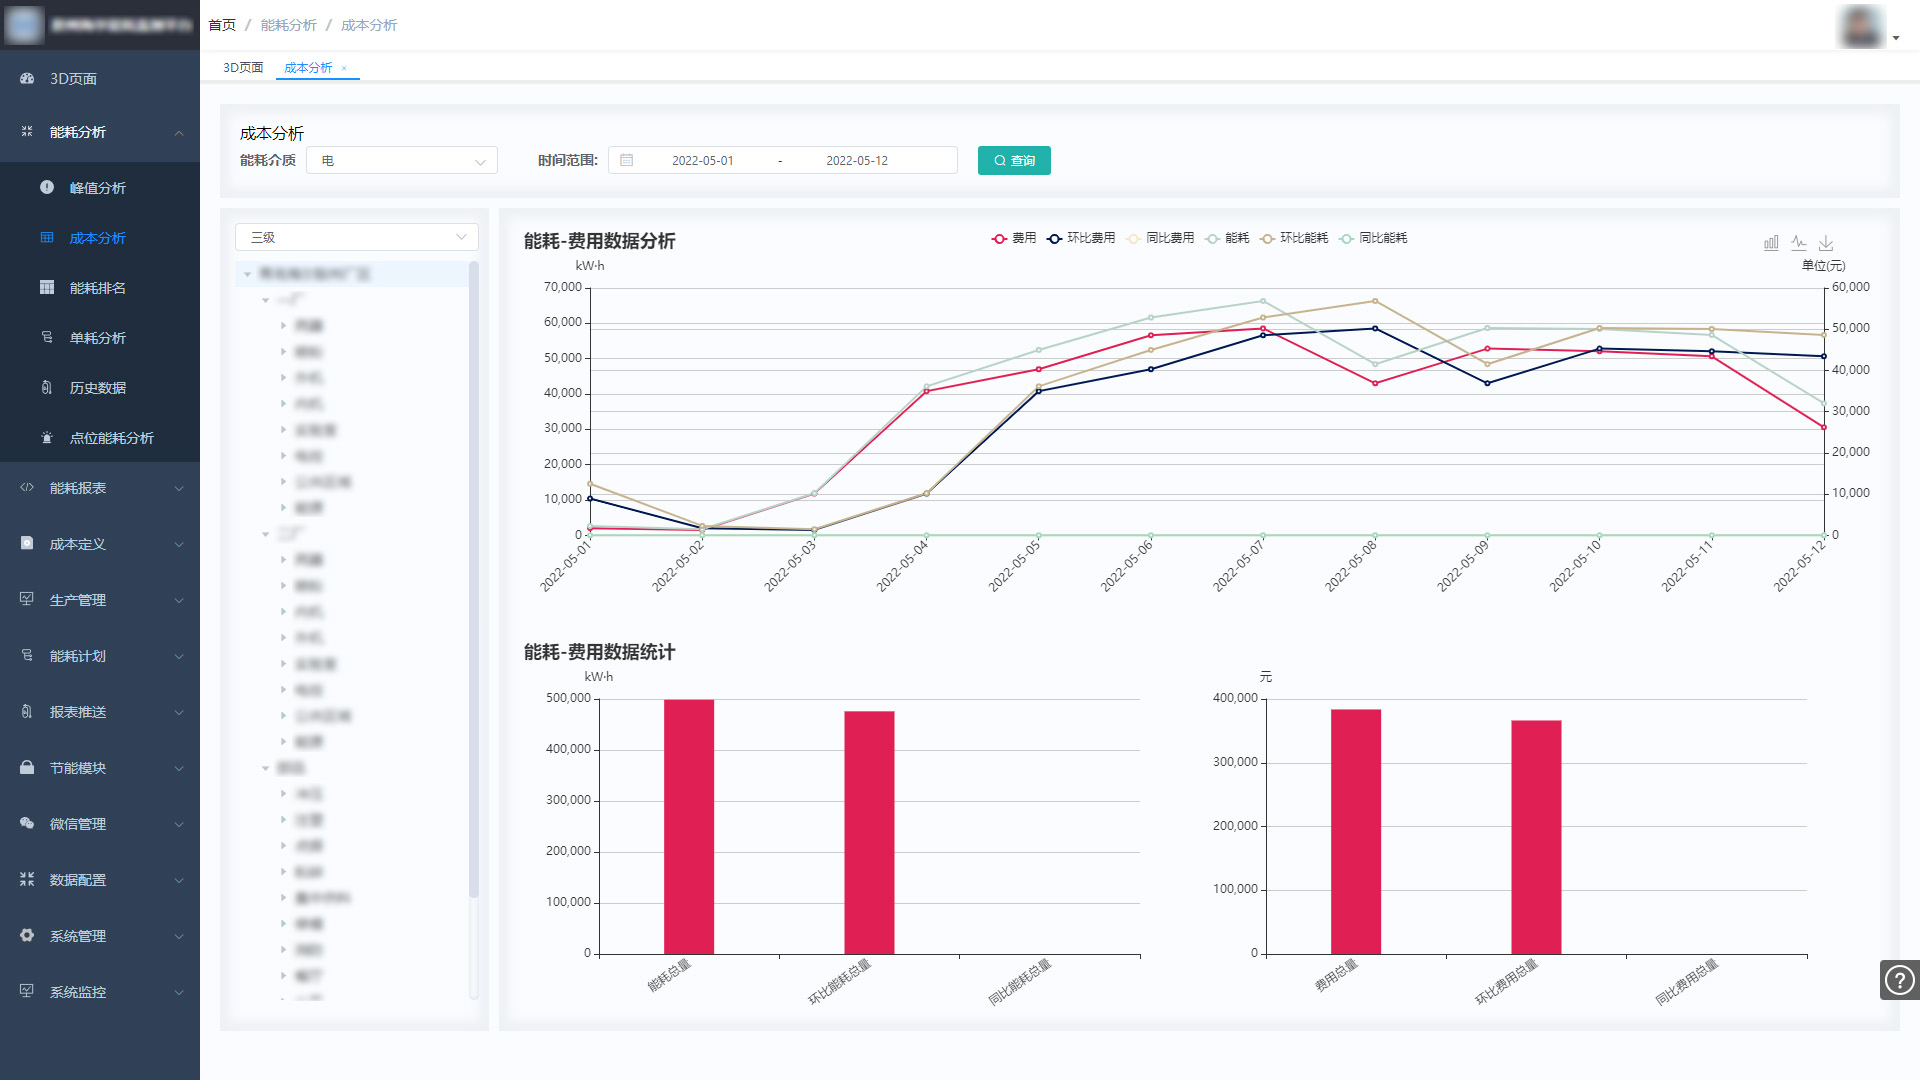
Task: Open the help question mark icon
Action: tap(1898, 980)
